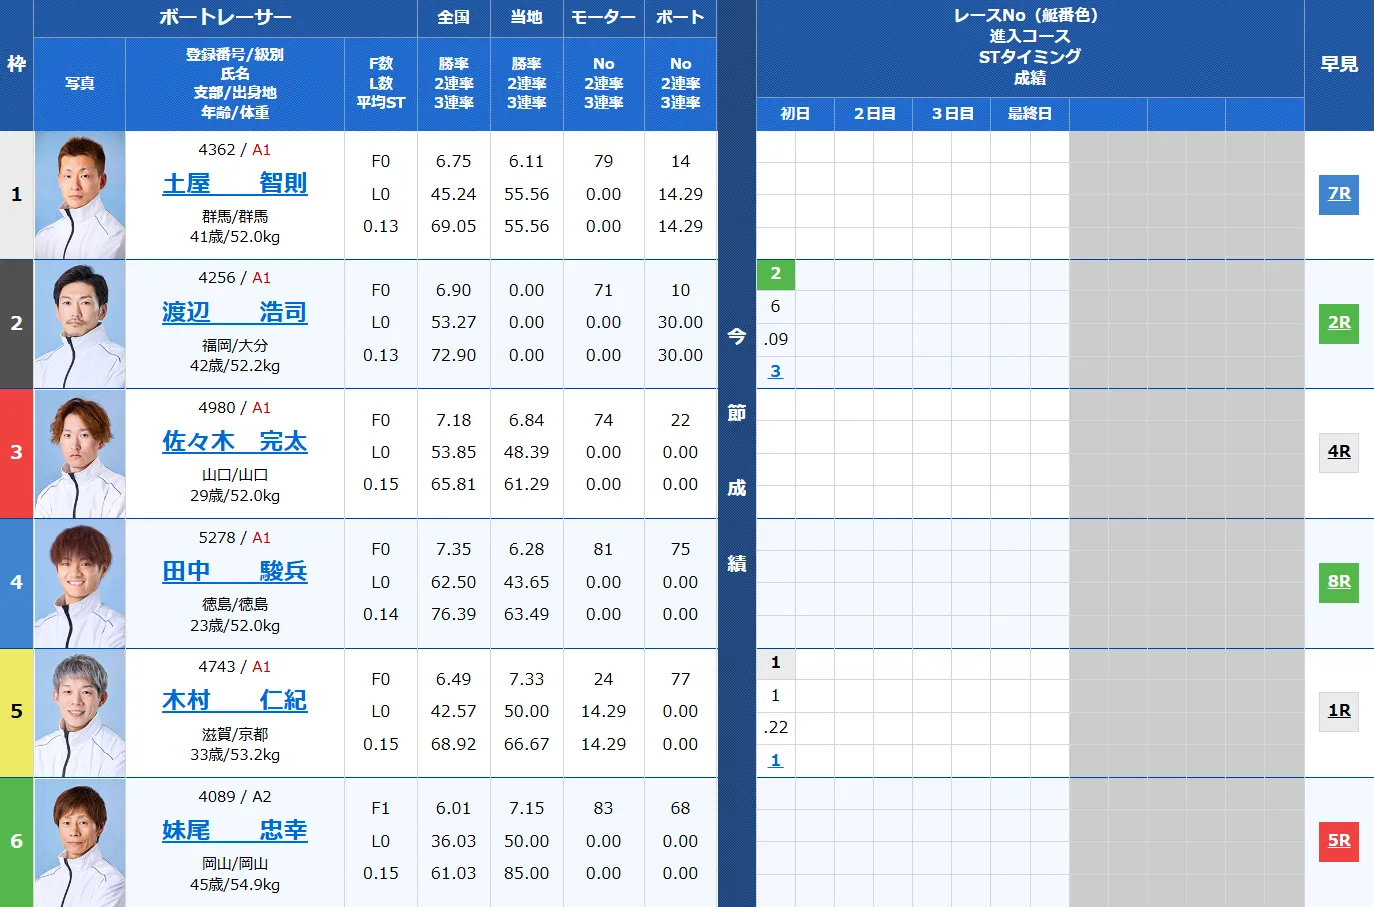Click the 1R early-view button

(1338, 711)
